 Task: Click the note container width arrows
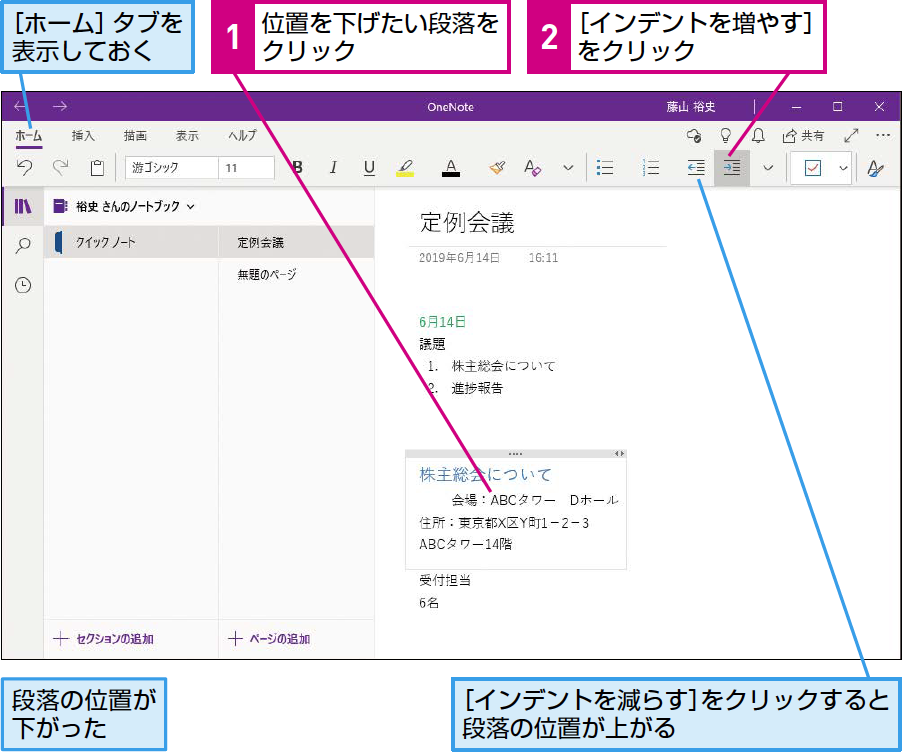tap(619, 454)
